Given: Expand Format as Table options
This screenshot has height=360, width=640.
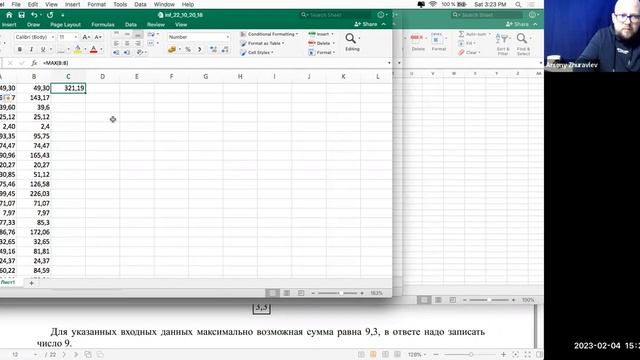Looking at the screenshot, I should (x=262, y=43).
